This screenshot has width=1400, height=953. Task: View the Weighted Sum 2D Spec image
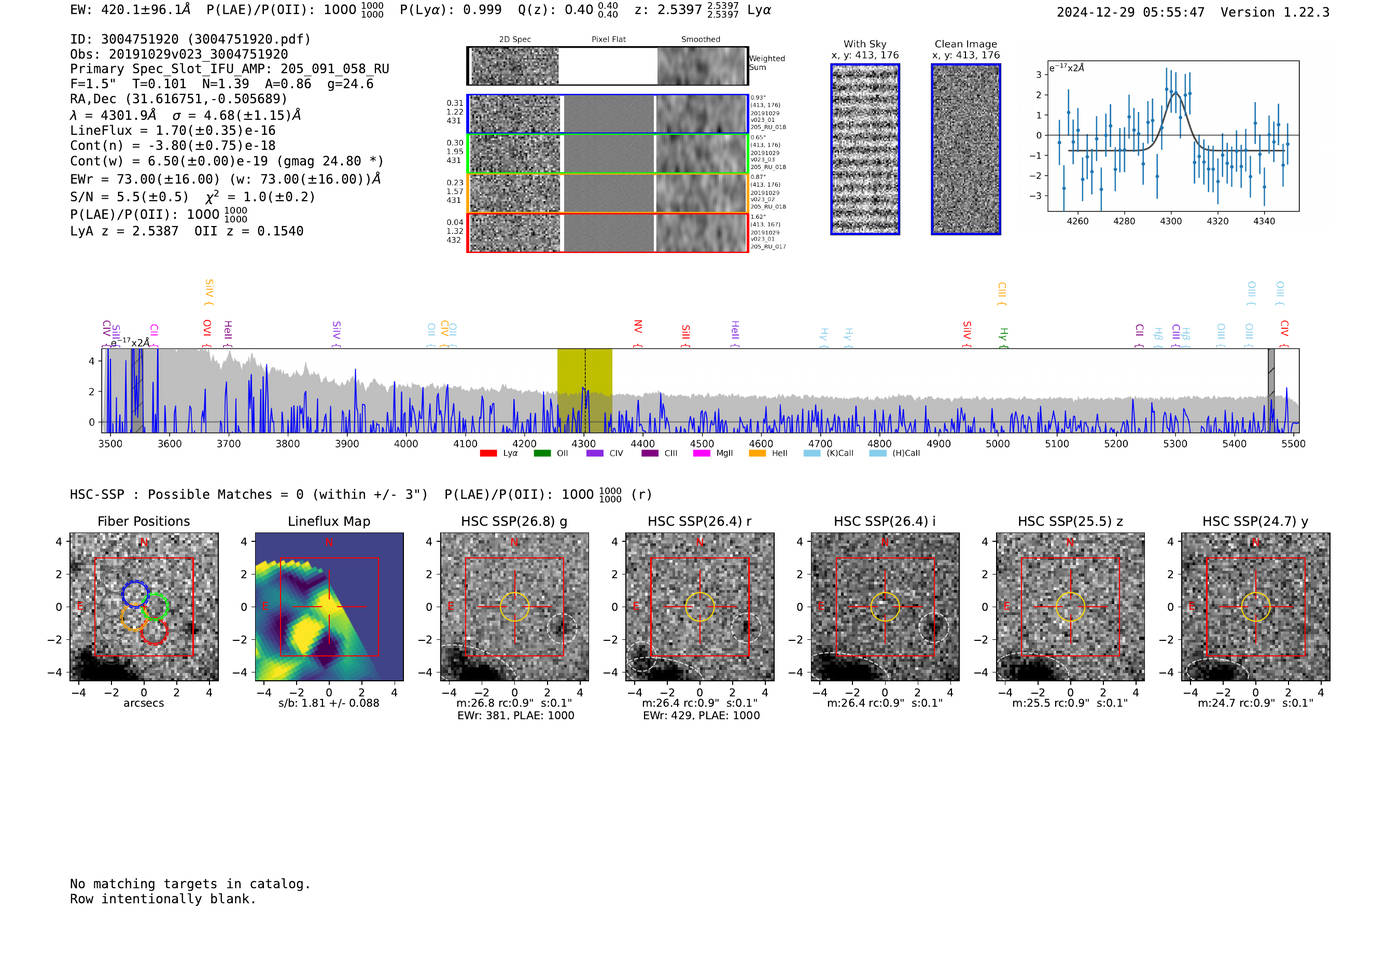click(514, 66)
